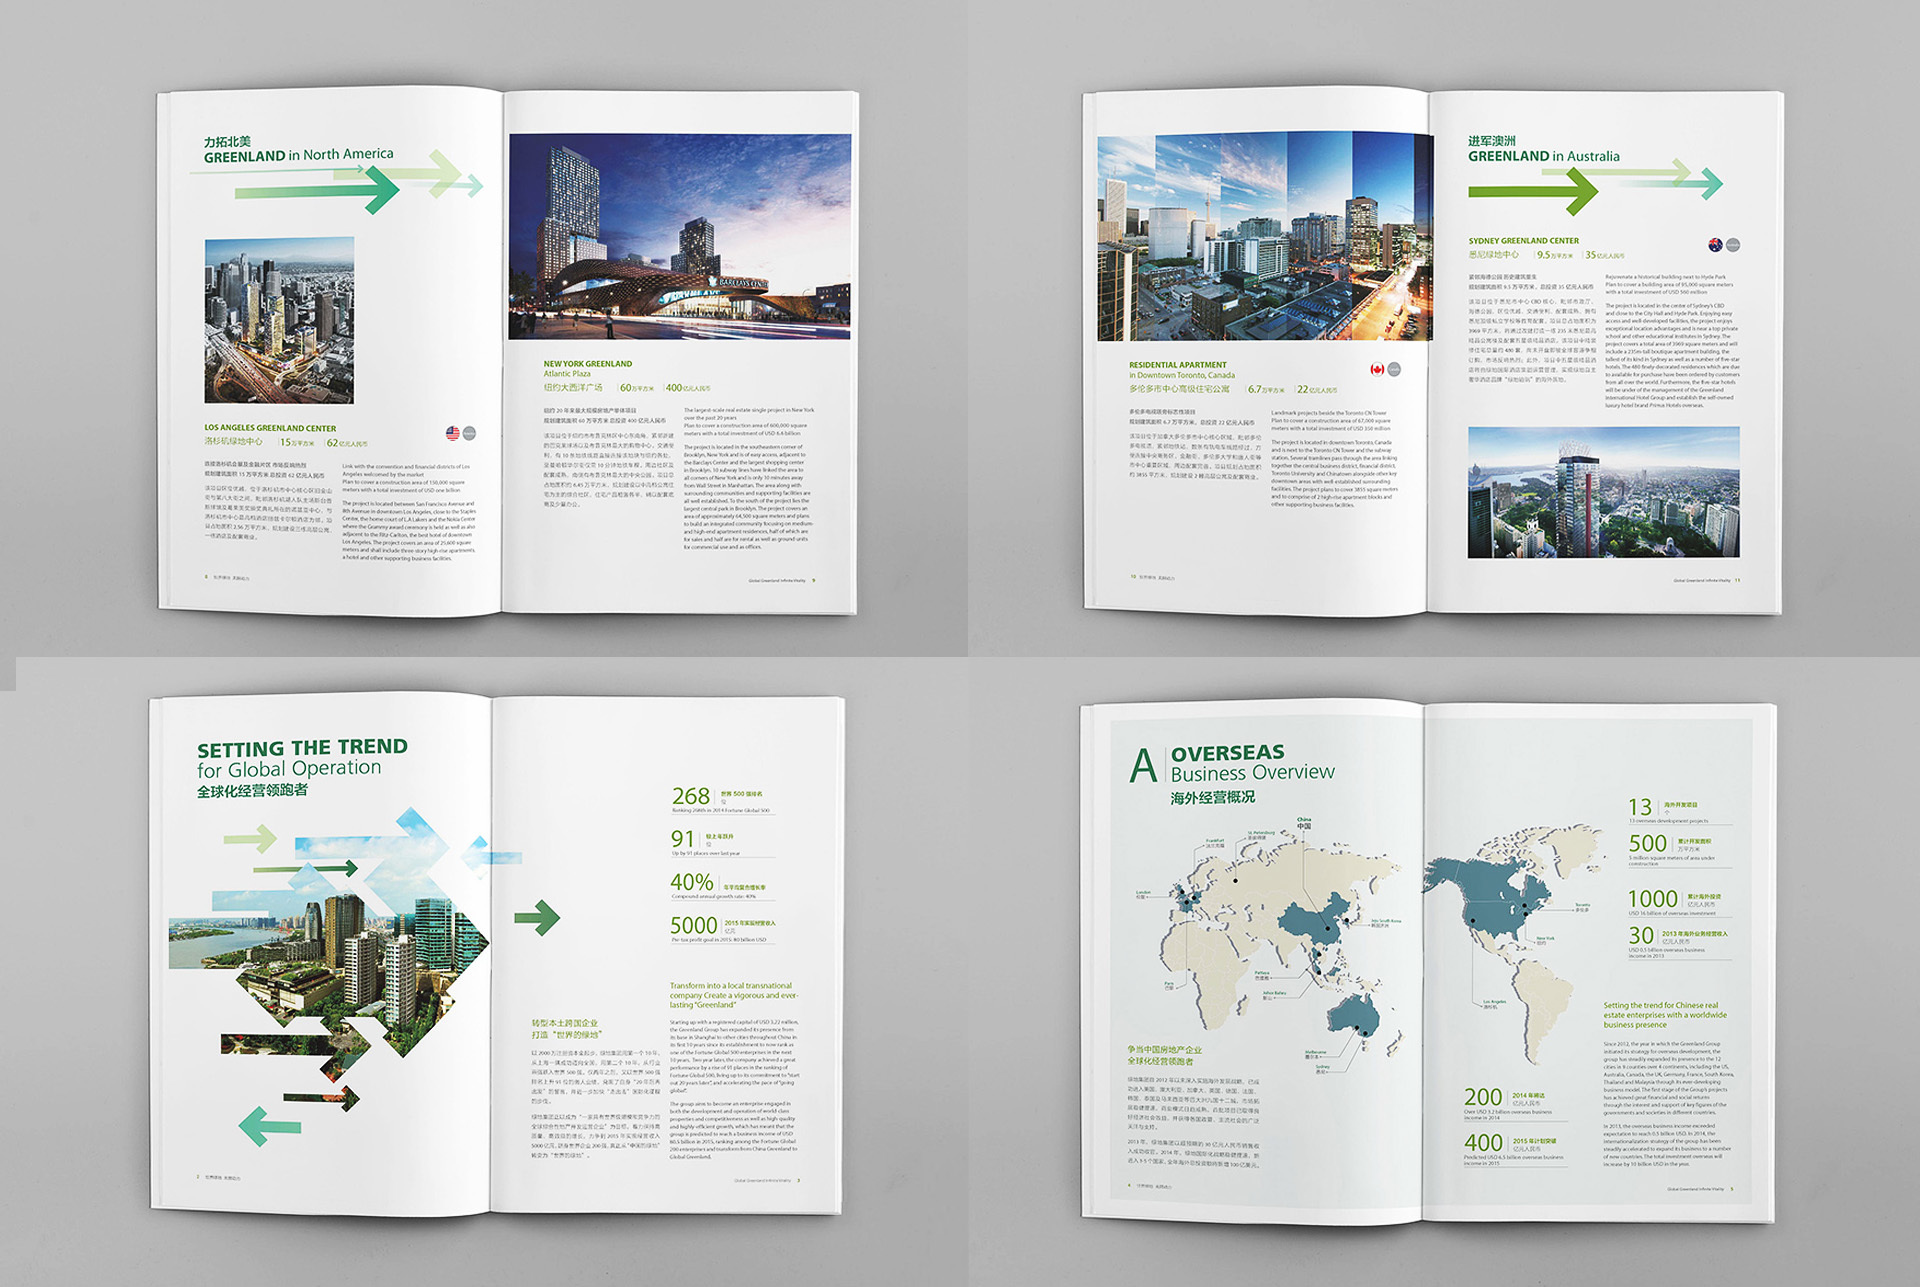Image resolution: width=1920 pixels, height=1287 pixels.
Task: Click the 1000 overseas investment statistic
Action: (1653, 899)
